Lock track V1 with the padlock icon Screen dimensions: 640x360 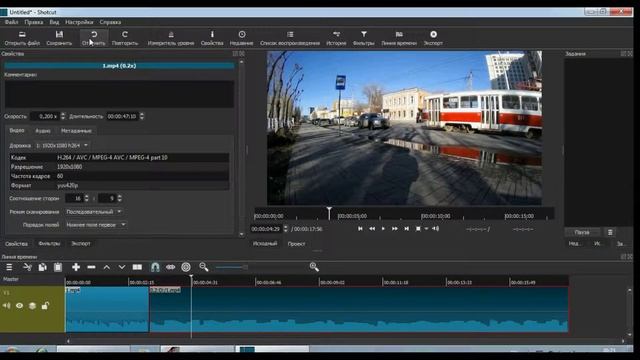[x=45, y=306]
